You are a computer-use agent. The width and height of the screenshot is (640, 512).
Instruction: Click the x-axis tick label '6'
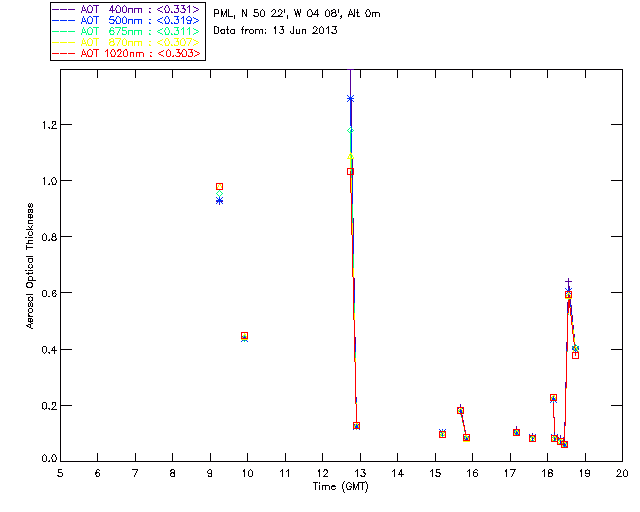(x=98, y=473)
